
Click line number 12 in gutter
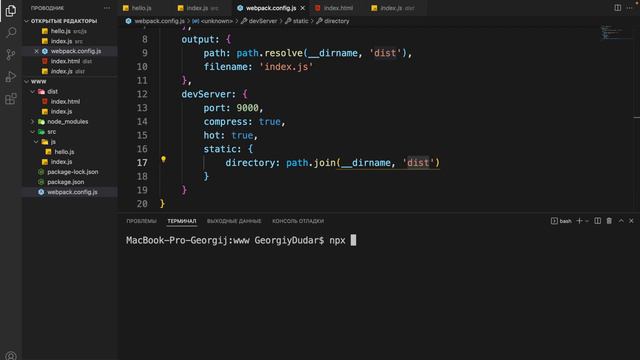click(x=142, y=94)
